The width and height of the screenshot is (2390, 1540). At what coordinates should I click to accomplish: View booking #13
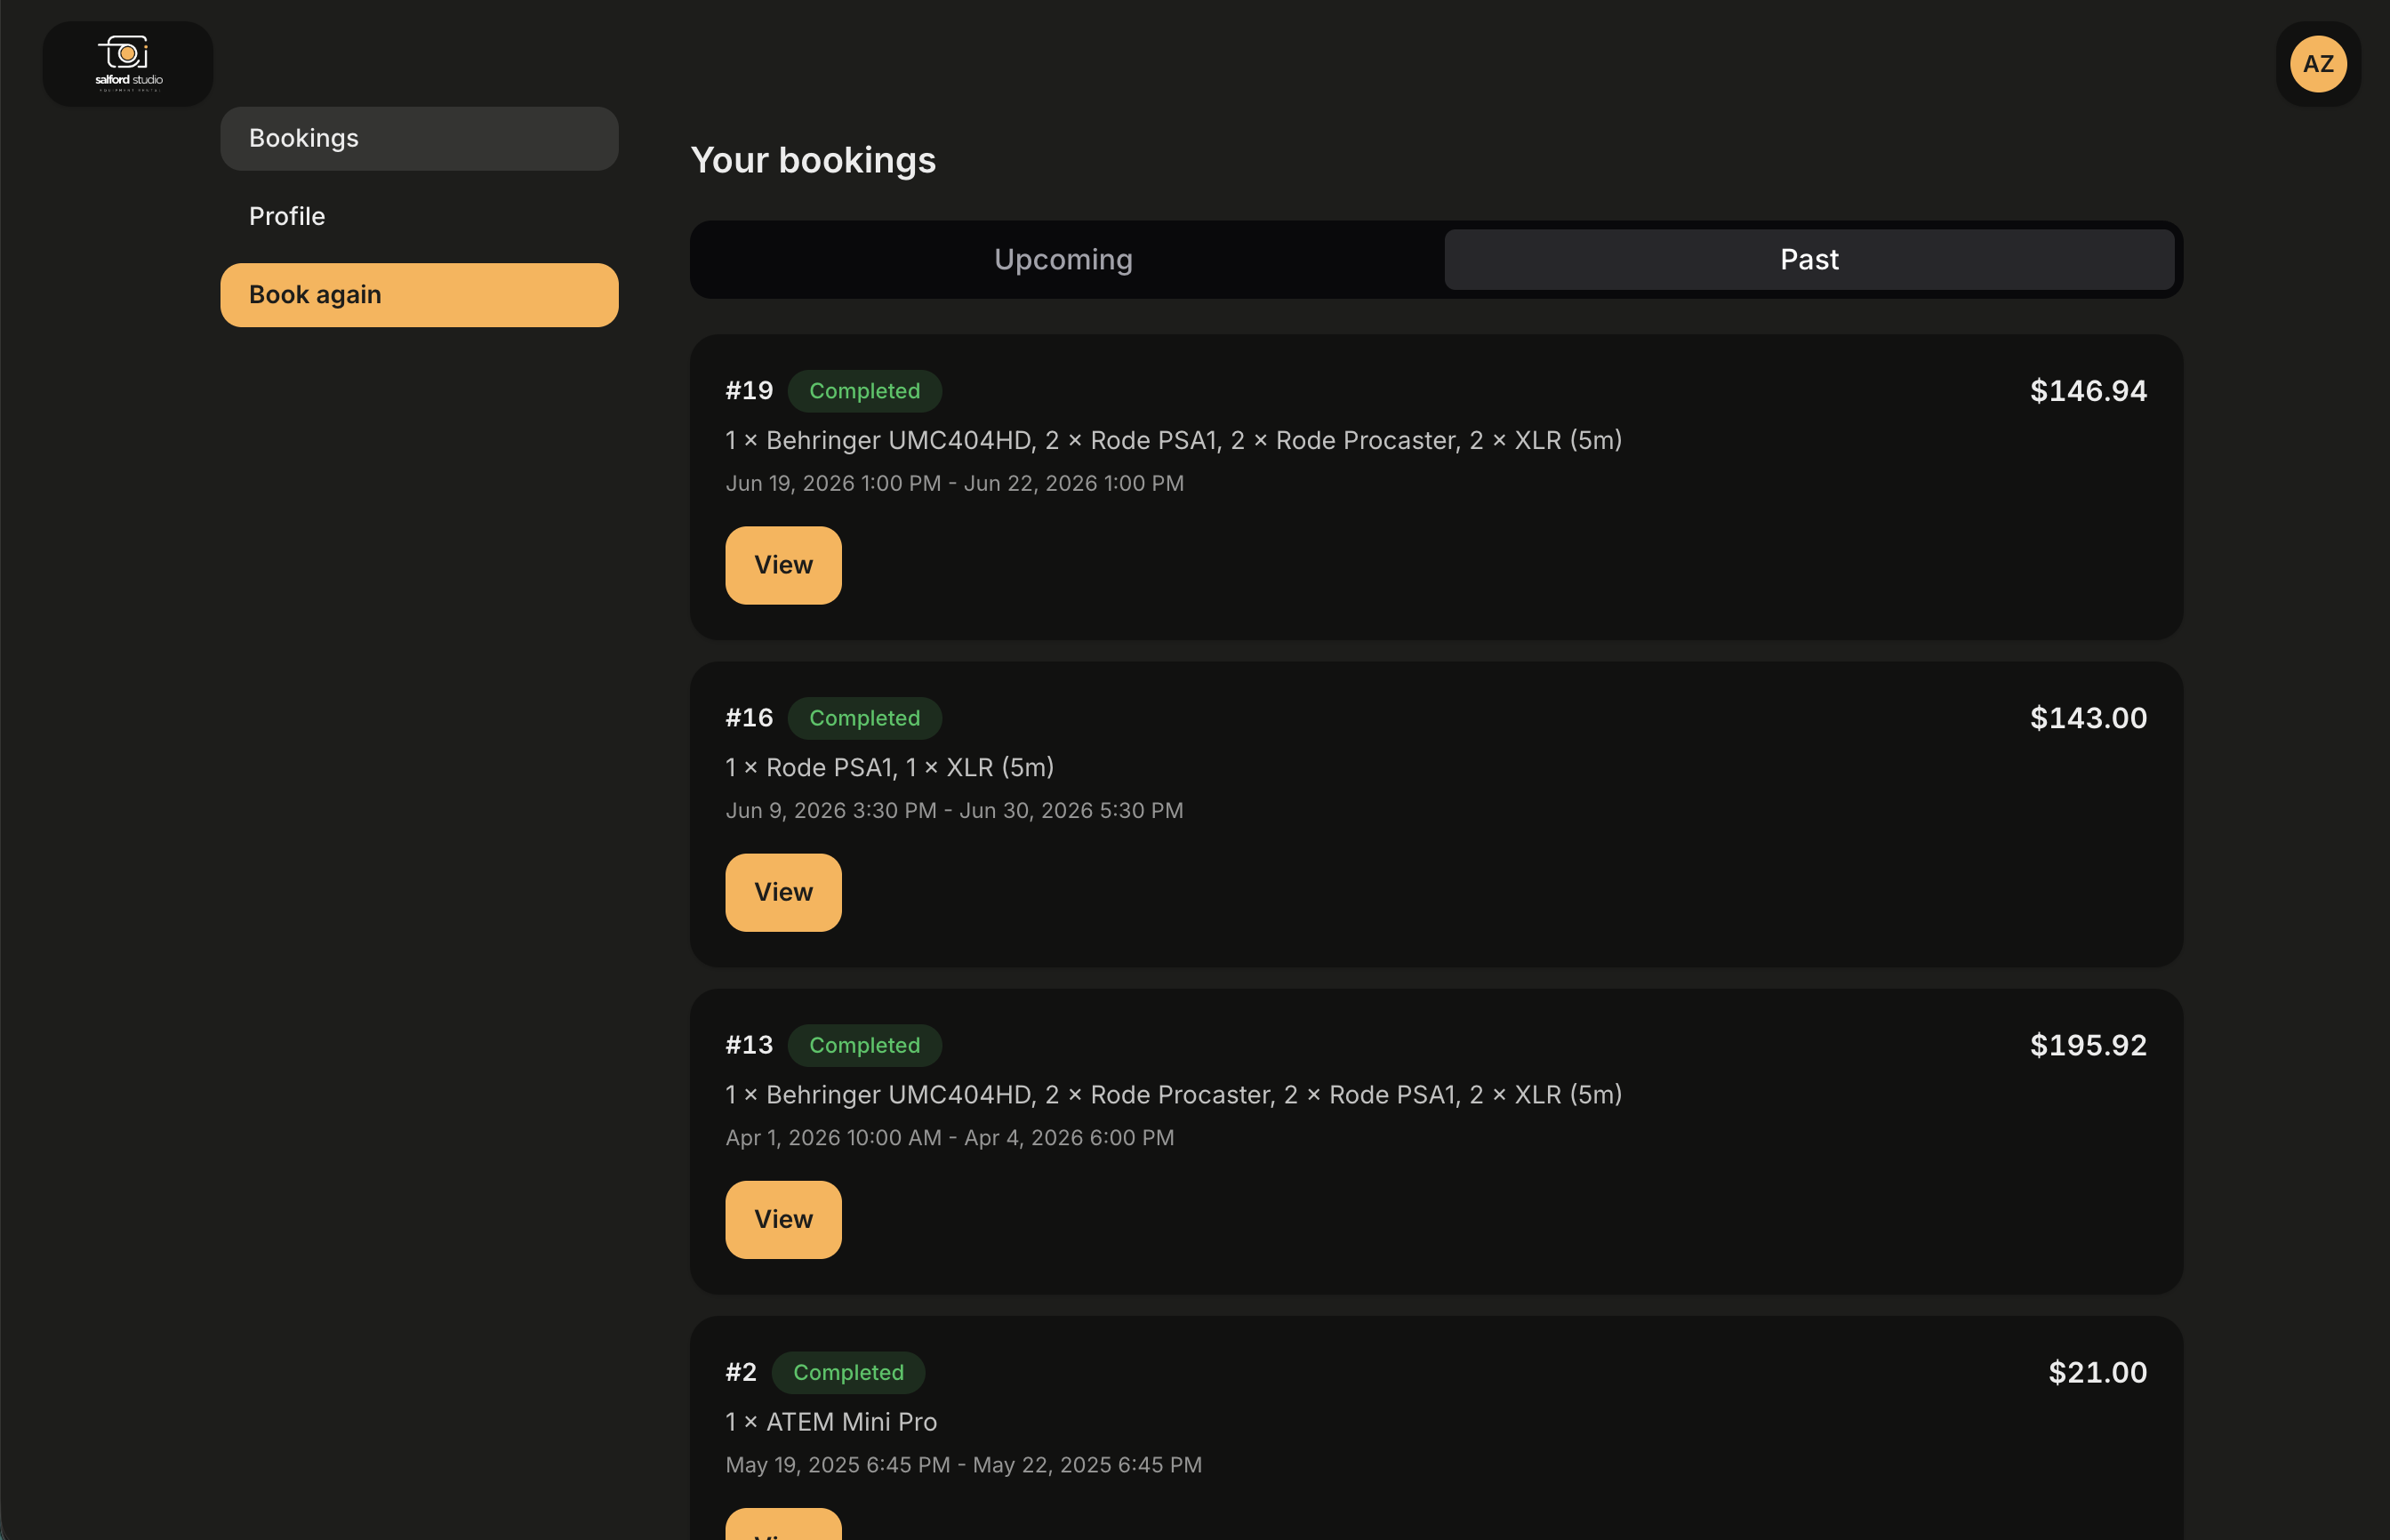tap(783, 1219)
